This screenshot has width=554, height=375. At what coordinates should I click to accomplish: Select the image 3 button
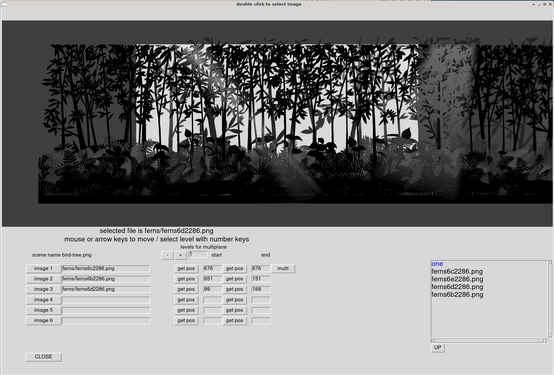[43, 289]
